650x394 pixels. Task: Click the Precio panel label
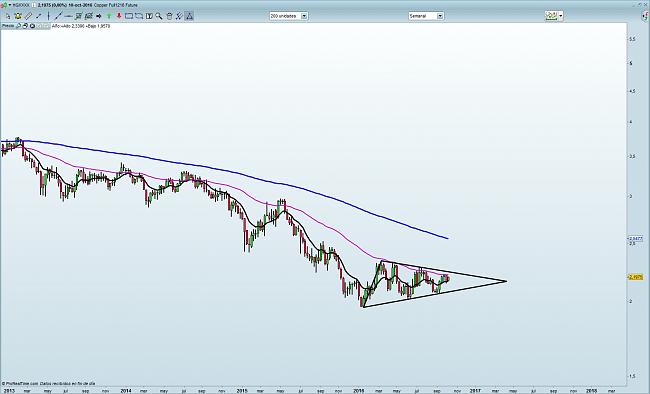8,26
